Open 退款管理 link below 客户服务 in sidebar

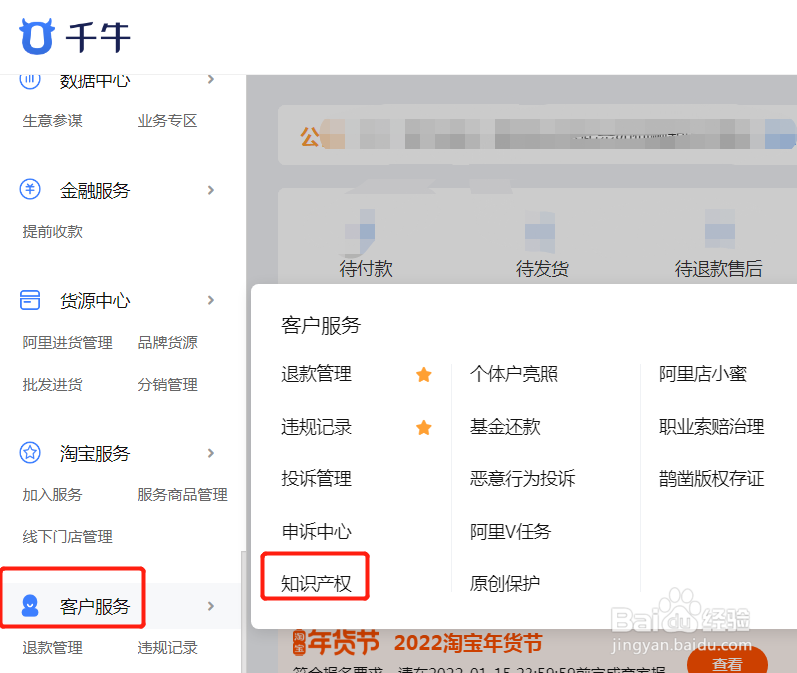click(x=52, y=648)
